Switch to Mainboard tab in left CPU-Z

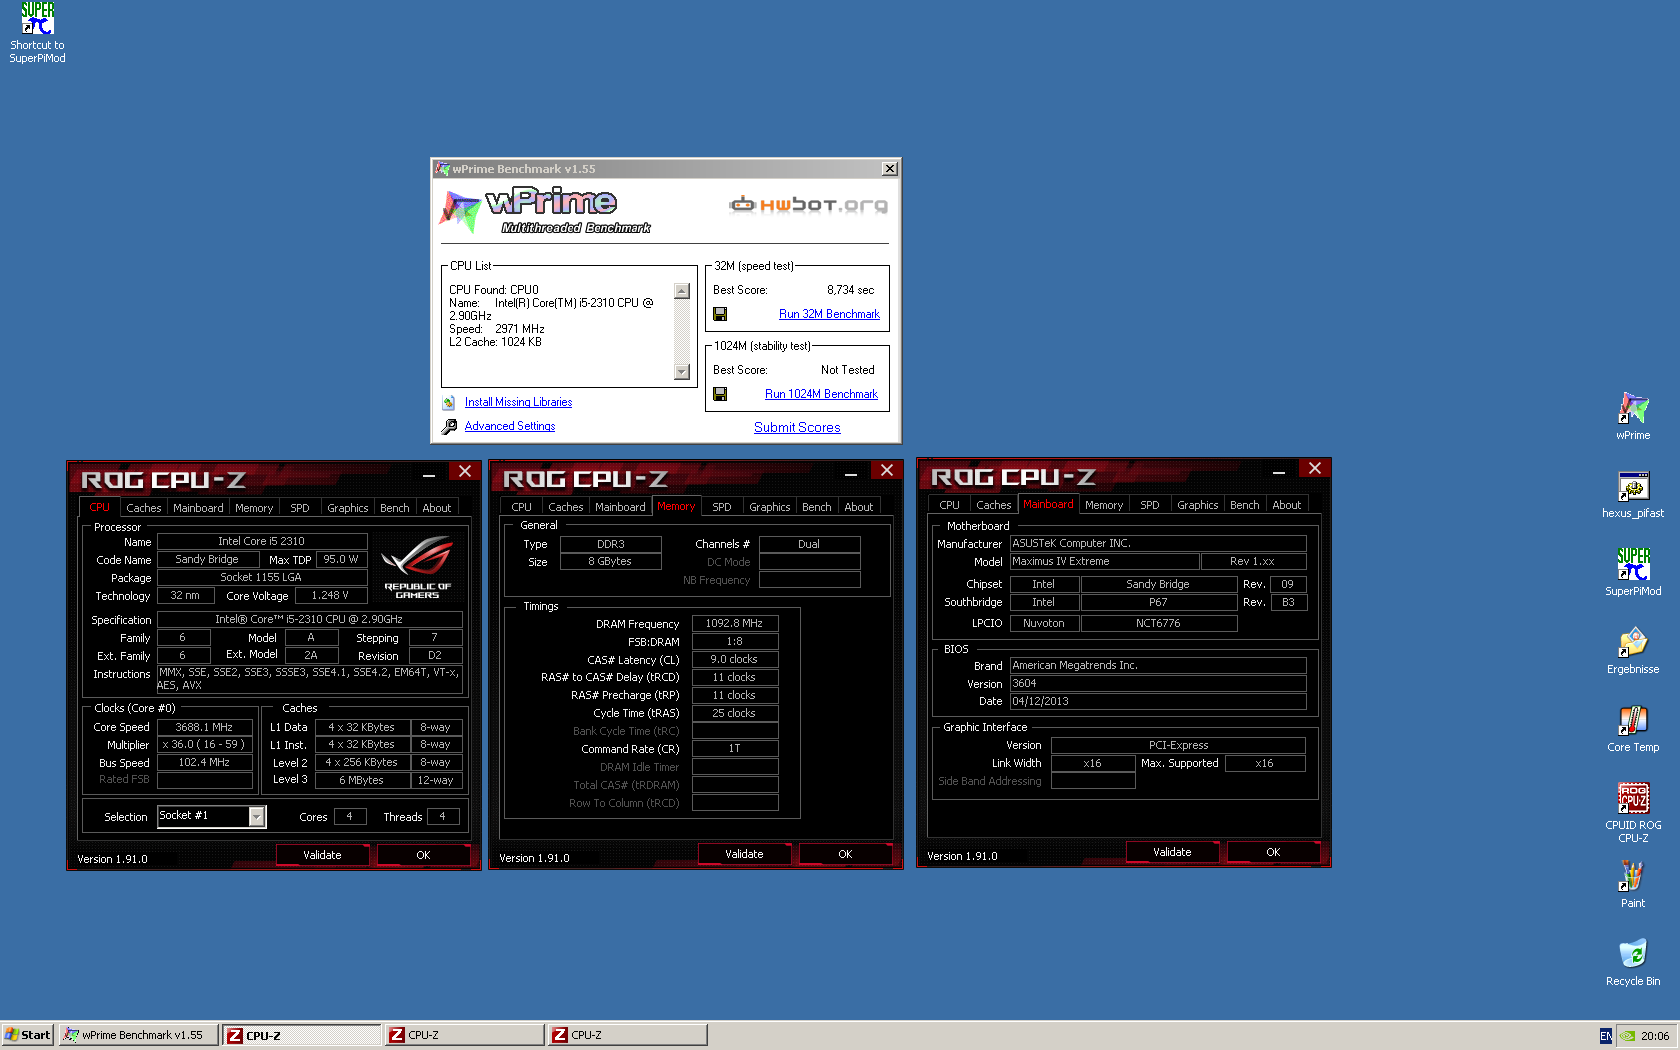click(x=198, y=508)
